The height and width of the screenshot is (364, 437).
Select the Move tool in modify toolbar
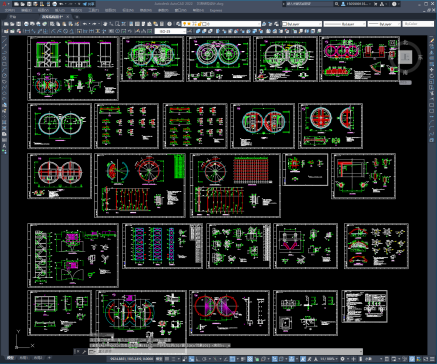click(432, 70)
